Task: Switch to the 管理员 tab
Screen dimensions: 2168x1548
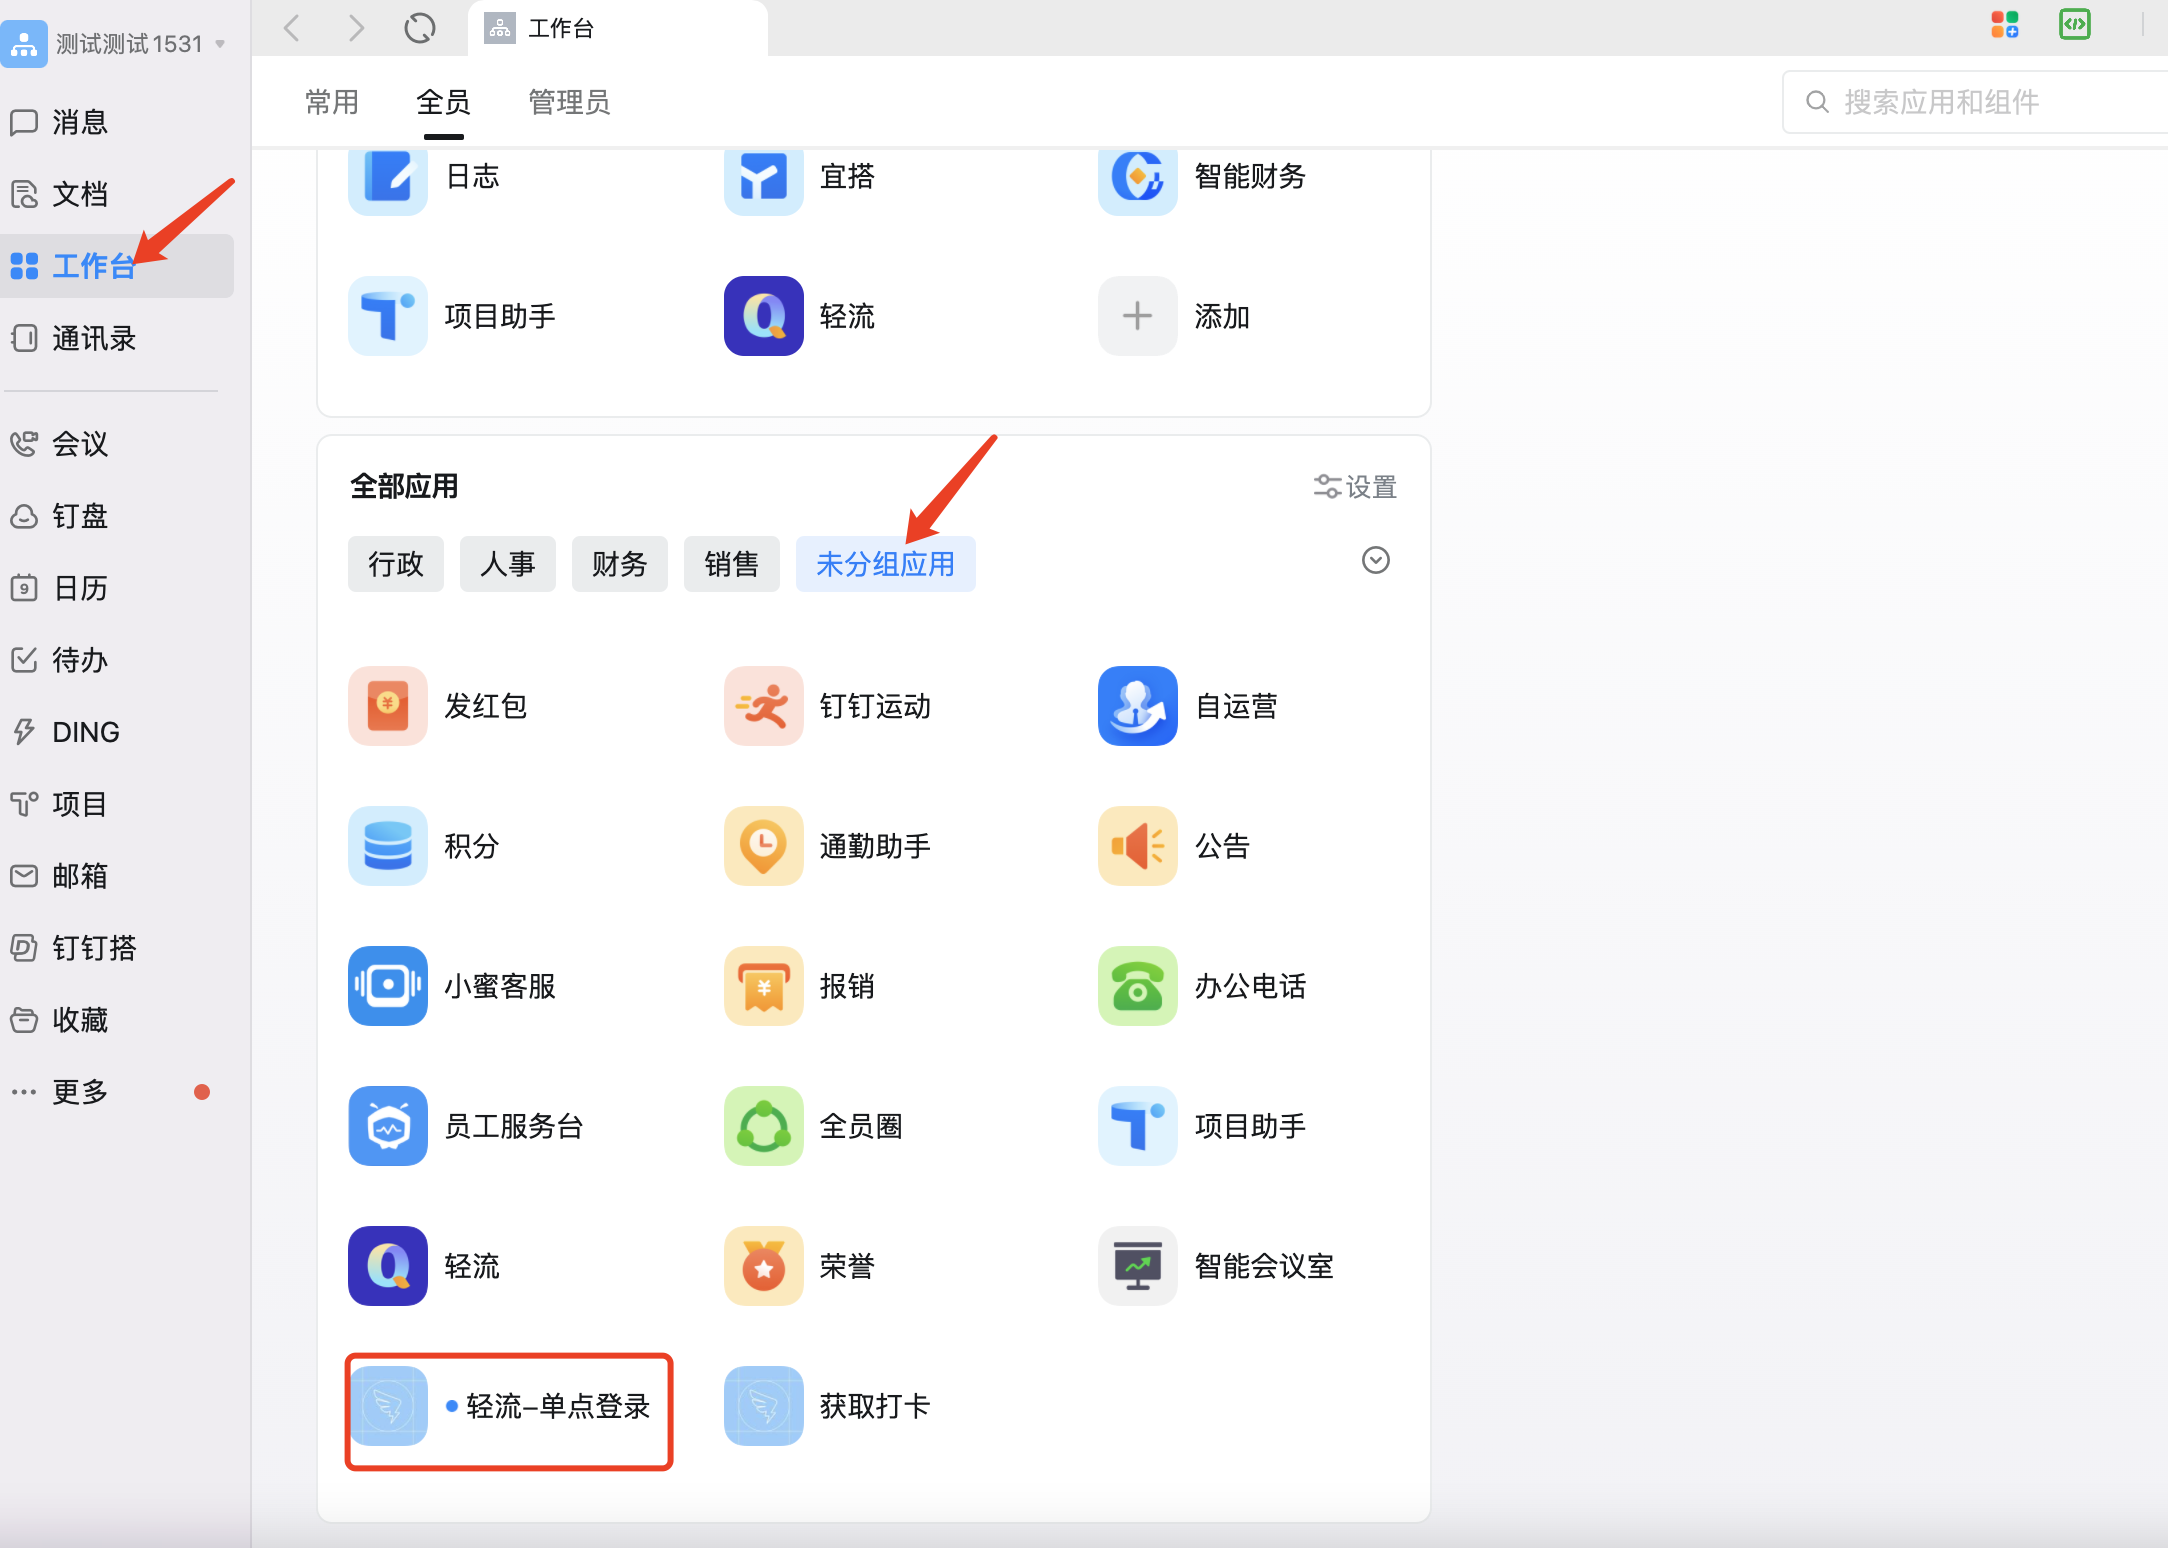Action: point(569,102)
